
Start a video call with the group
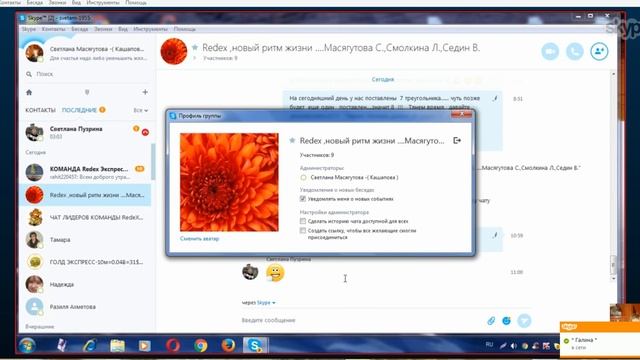[x=550, y=51]
